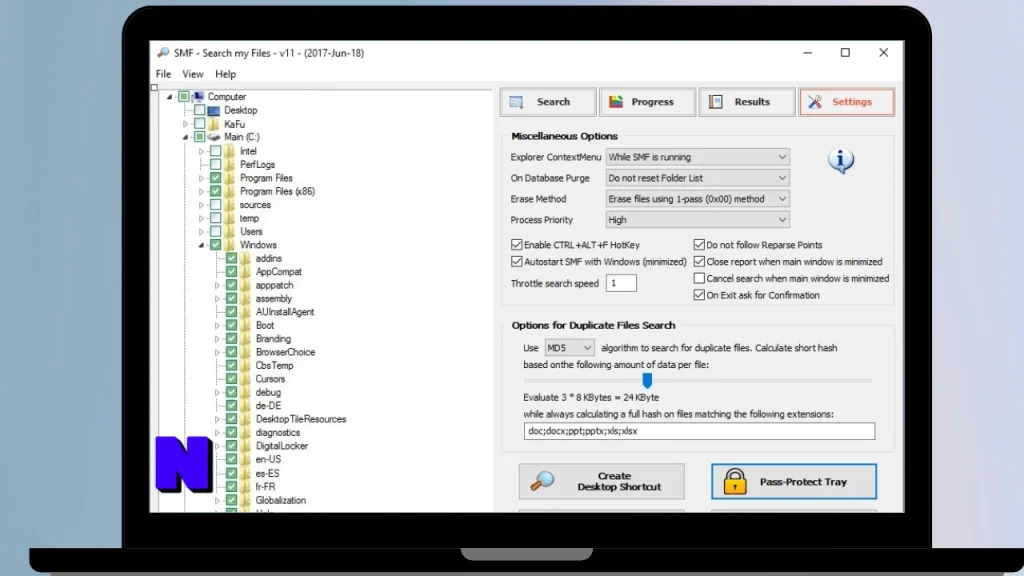Select the BrowserChoice tree row

pos(285,352)
